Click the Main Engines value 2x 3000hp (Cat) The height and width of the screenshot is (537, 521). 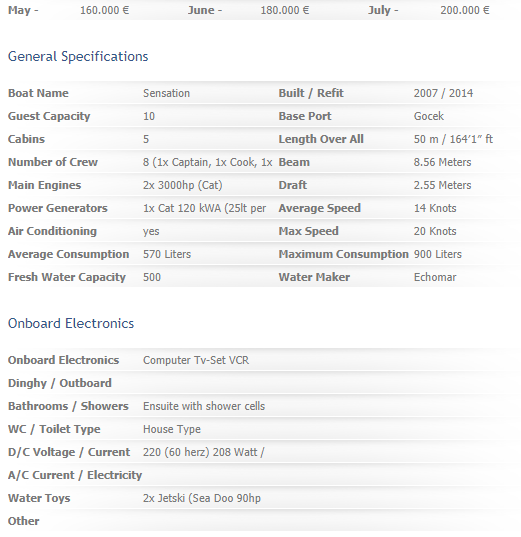point(183,185)
